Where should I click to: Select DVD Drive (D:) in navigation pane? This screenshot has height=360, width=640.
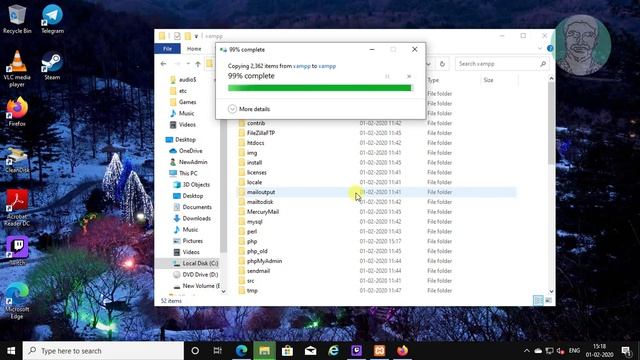(x=195, y=275)
